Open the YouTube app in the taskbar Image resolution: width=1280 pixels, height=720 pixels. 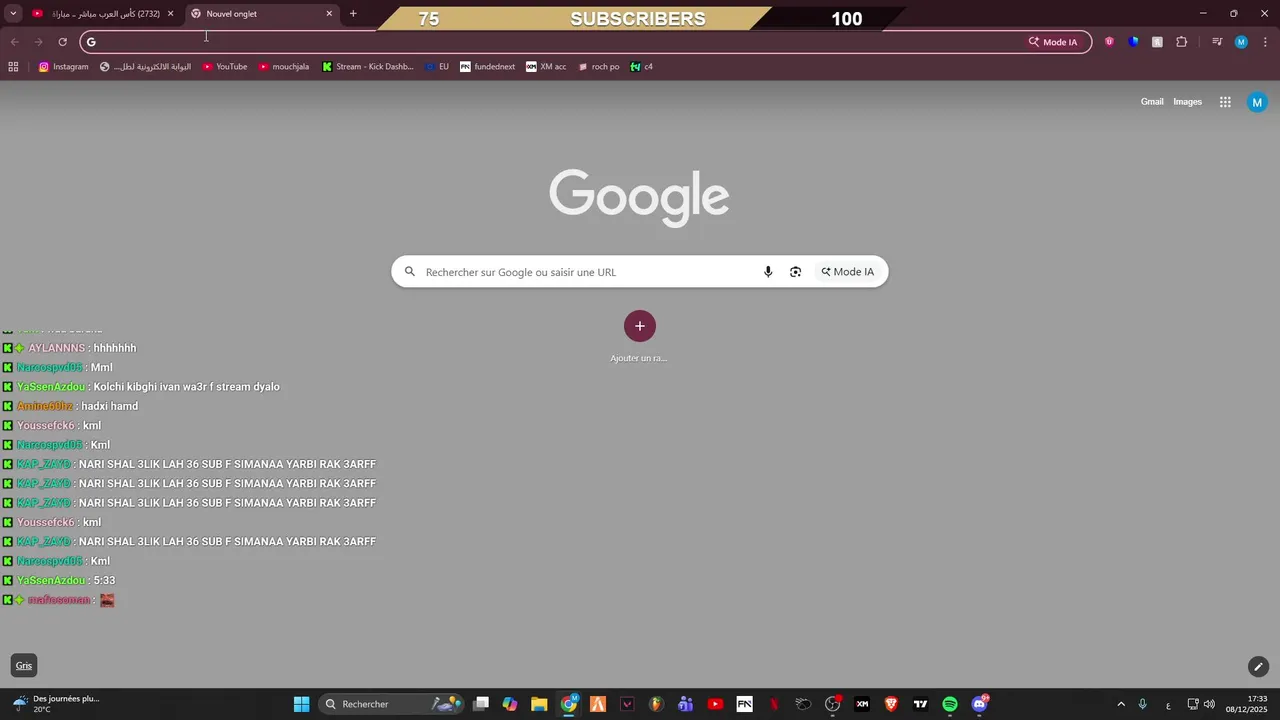(x=715, y=704)
